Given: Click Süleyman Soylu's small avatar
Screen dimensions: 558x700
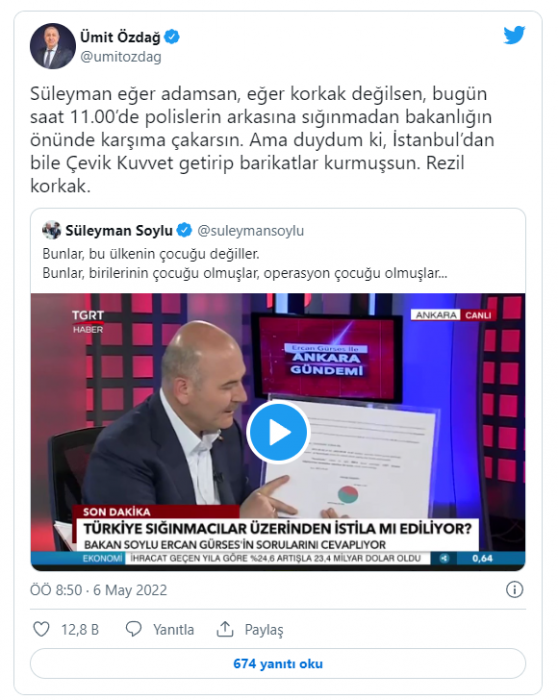Looking at the screenshot, I should [51, 230].
